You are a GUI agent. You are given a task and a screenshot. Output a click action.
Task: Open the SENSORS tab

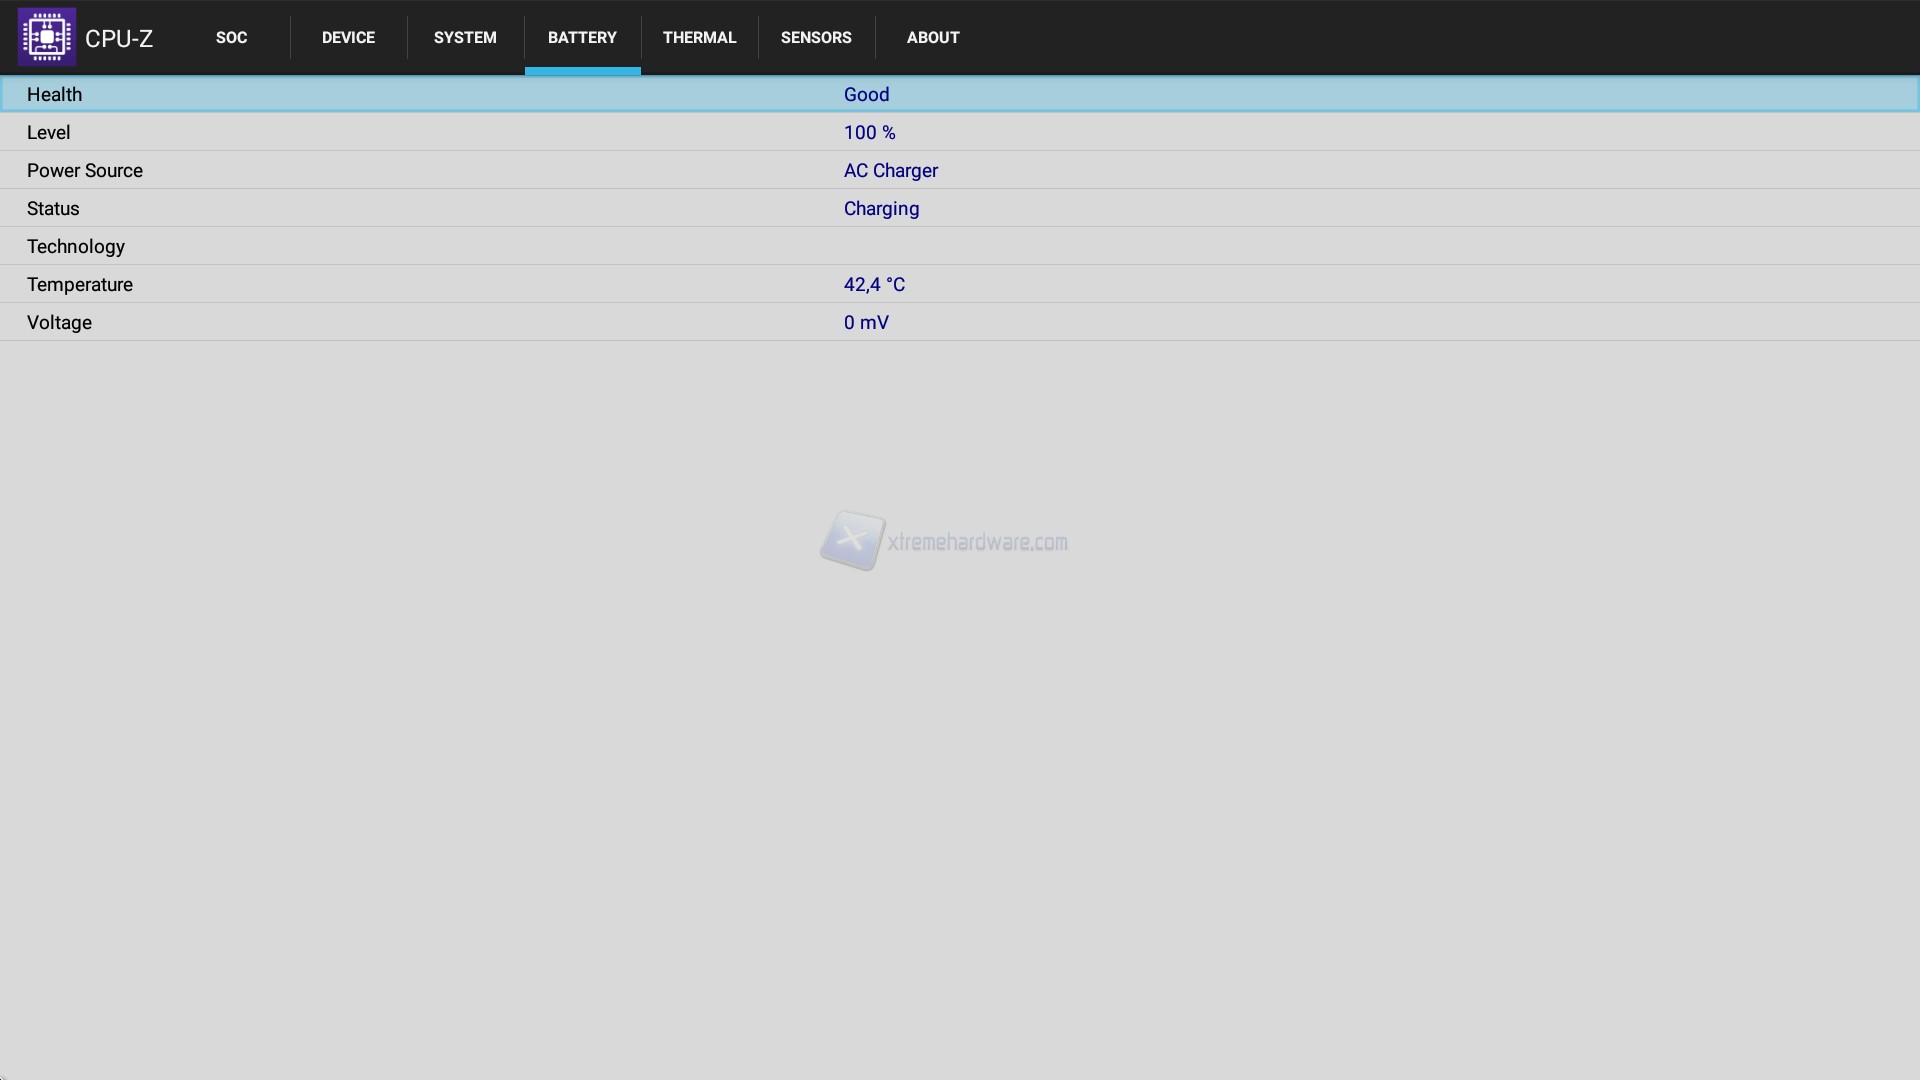[x=816, y=37]
